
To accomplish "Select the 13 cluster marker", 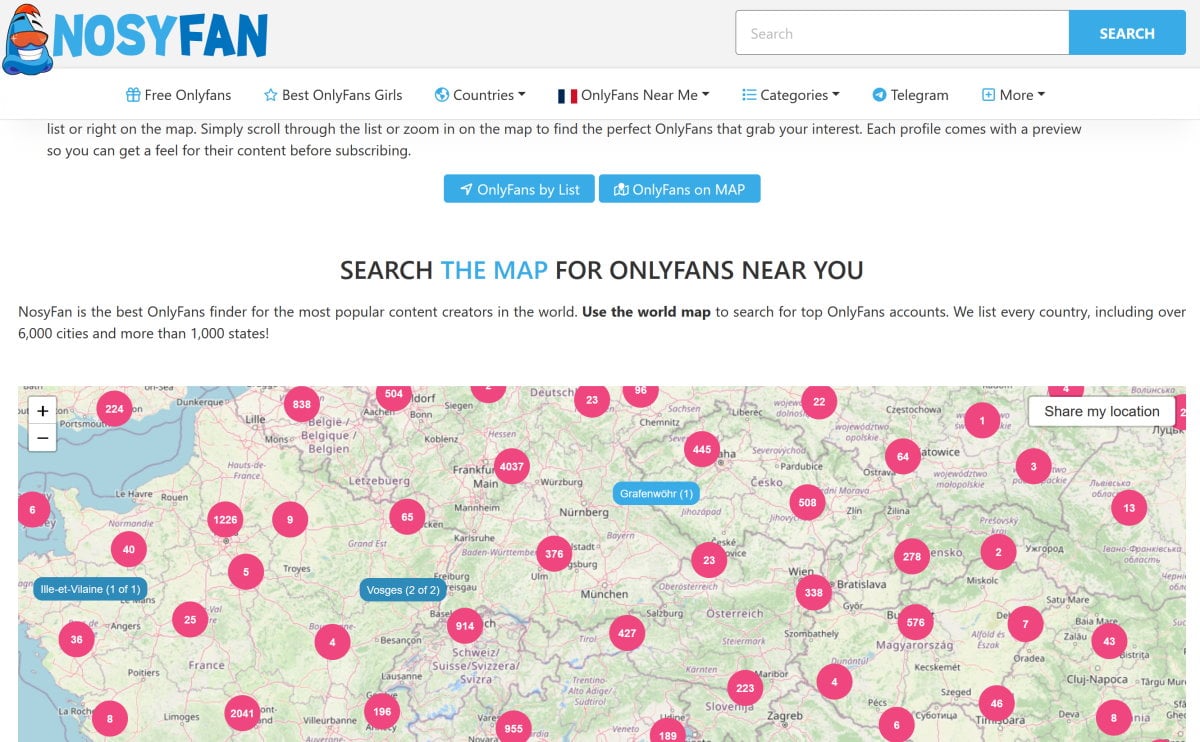I will (x=1129, y=507).
